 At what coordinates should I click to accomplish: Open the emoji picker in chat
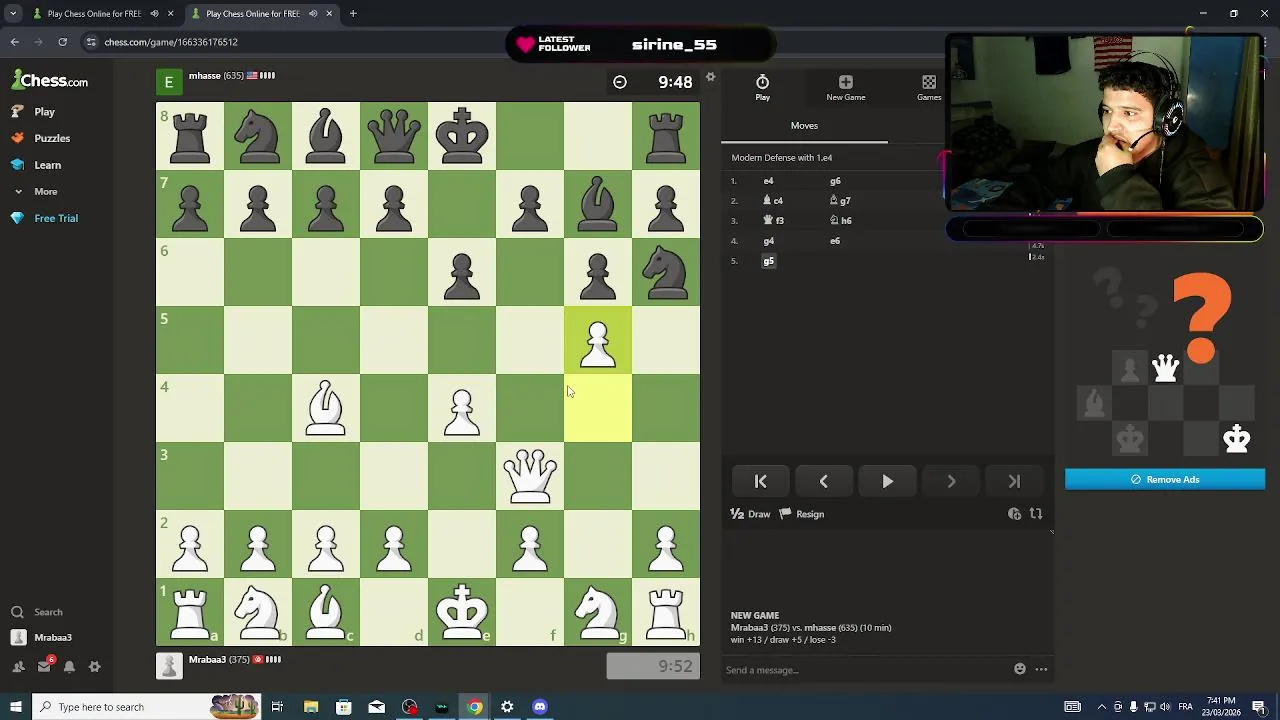[x=1020, y=669]
